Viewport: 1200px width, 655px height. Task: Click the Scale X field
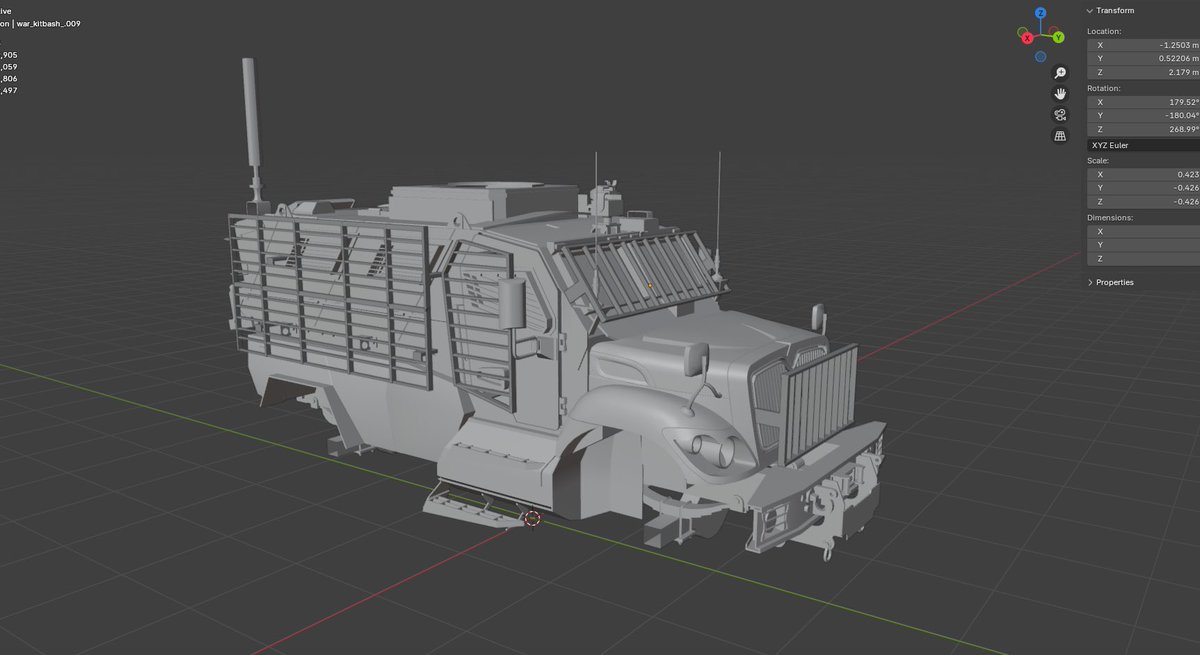click(x=1143, y=174)
